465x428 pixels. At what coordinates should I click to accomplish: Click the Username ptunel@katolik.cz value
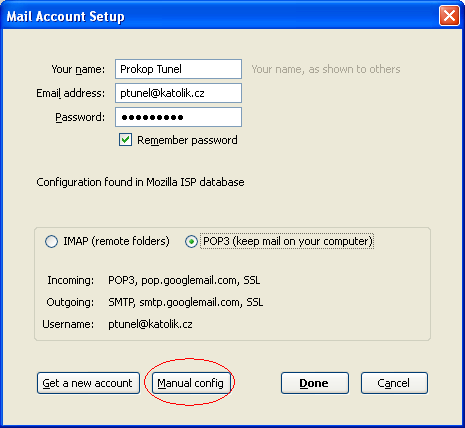150,324
